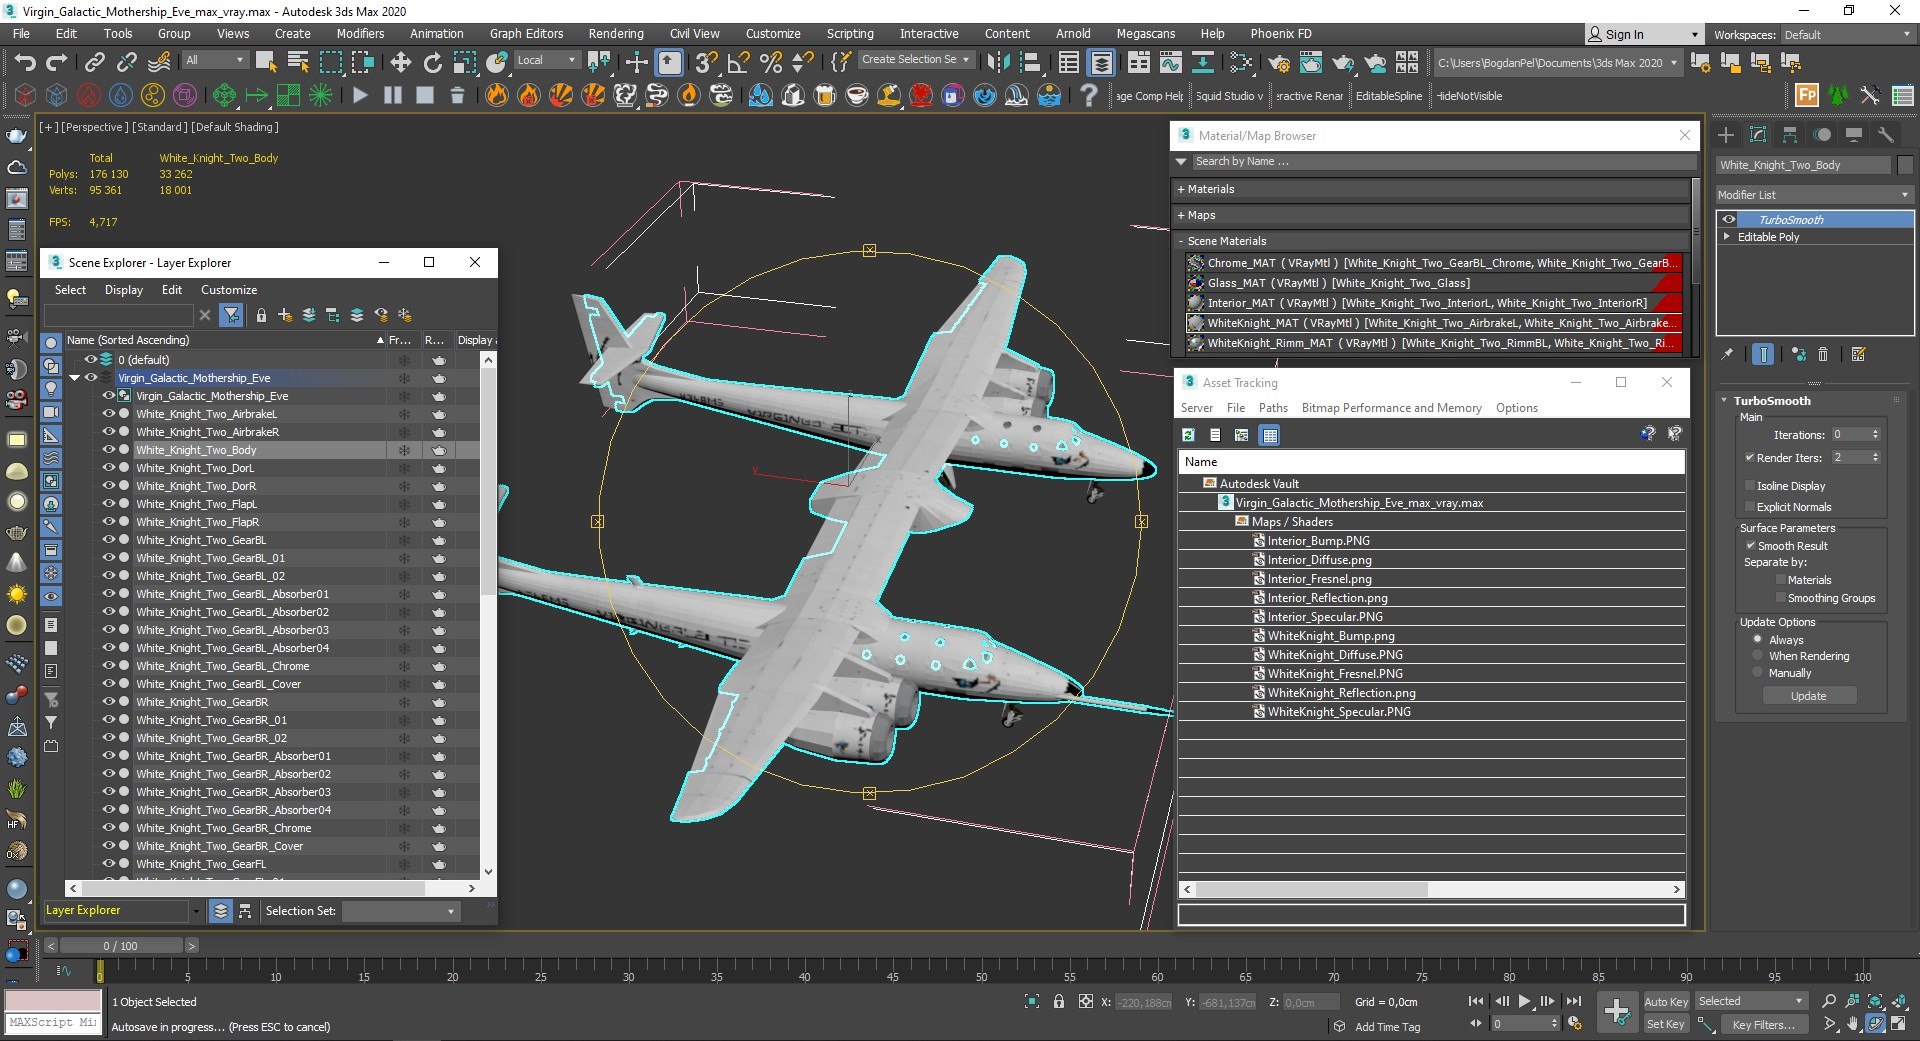Open the Local reference coordinate dropdown
Viewport: 1920px width, 1041px height.
click(546, 60)
